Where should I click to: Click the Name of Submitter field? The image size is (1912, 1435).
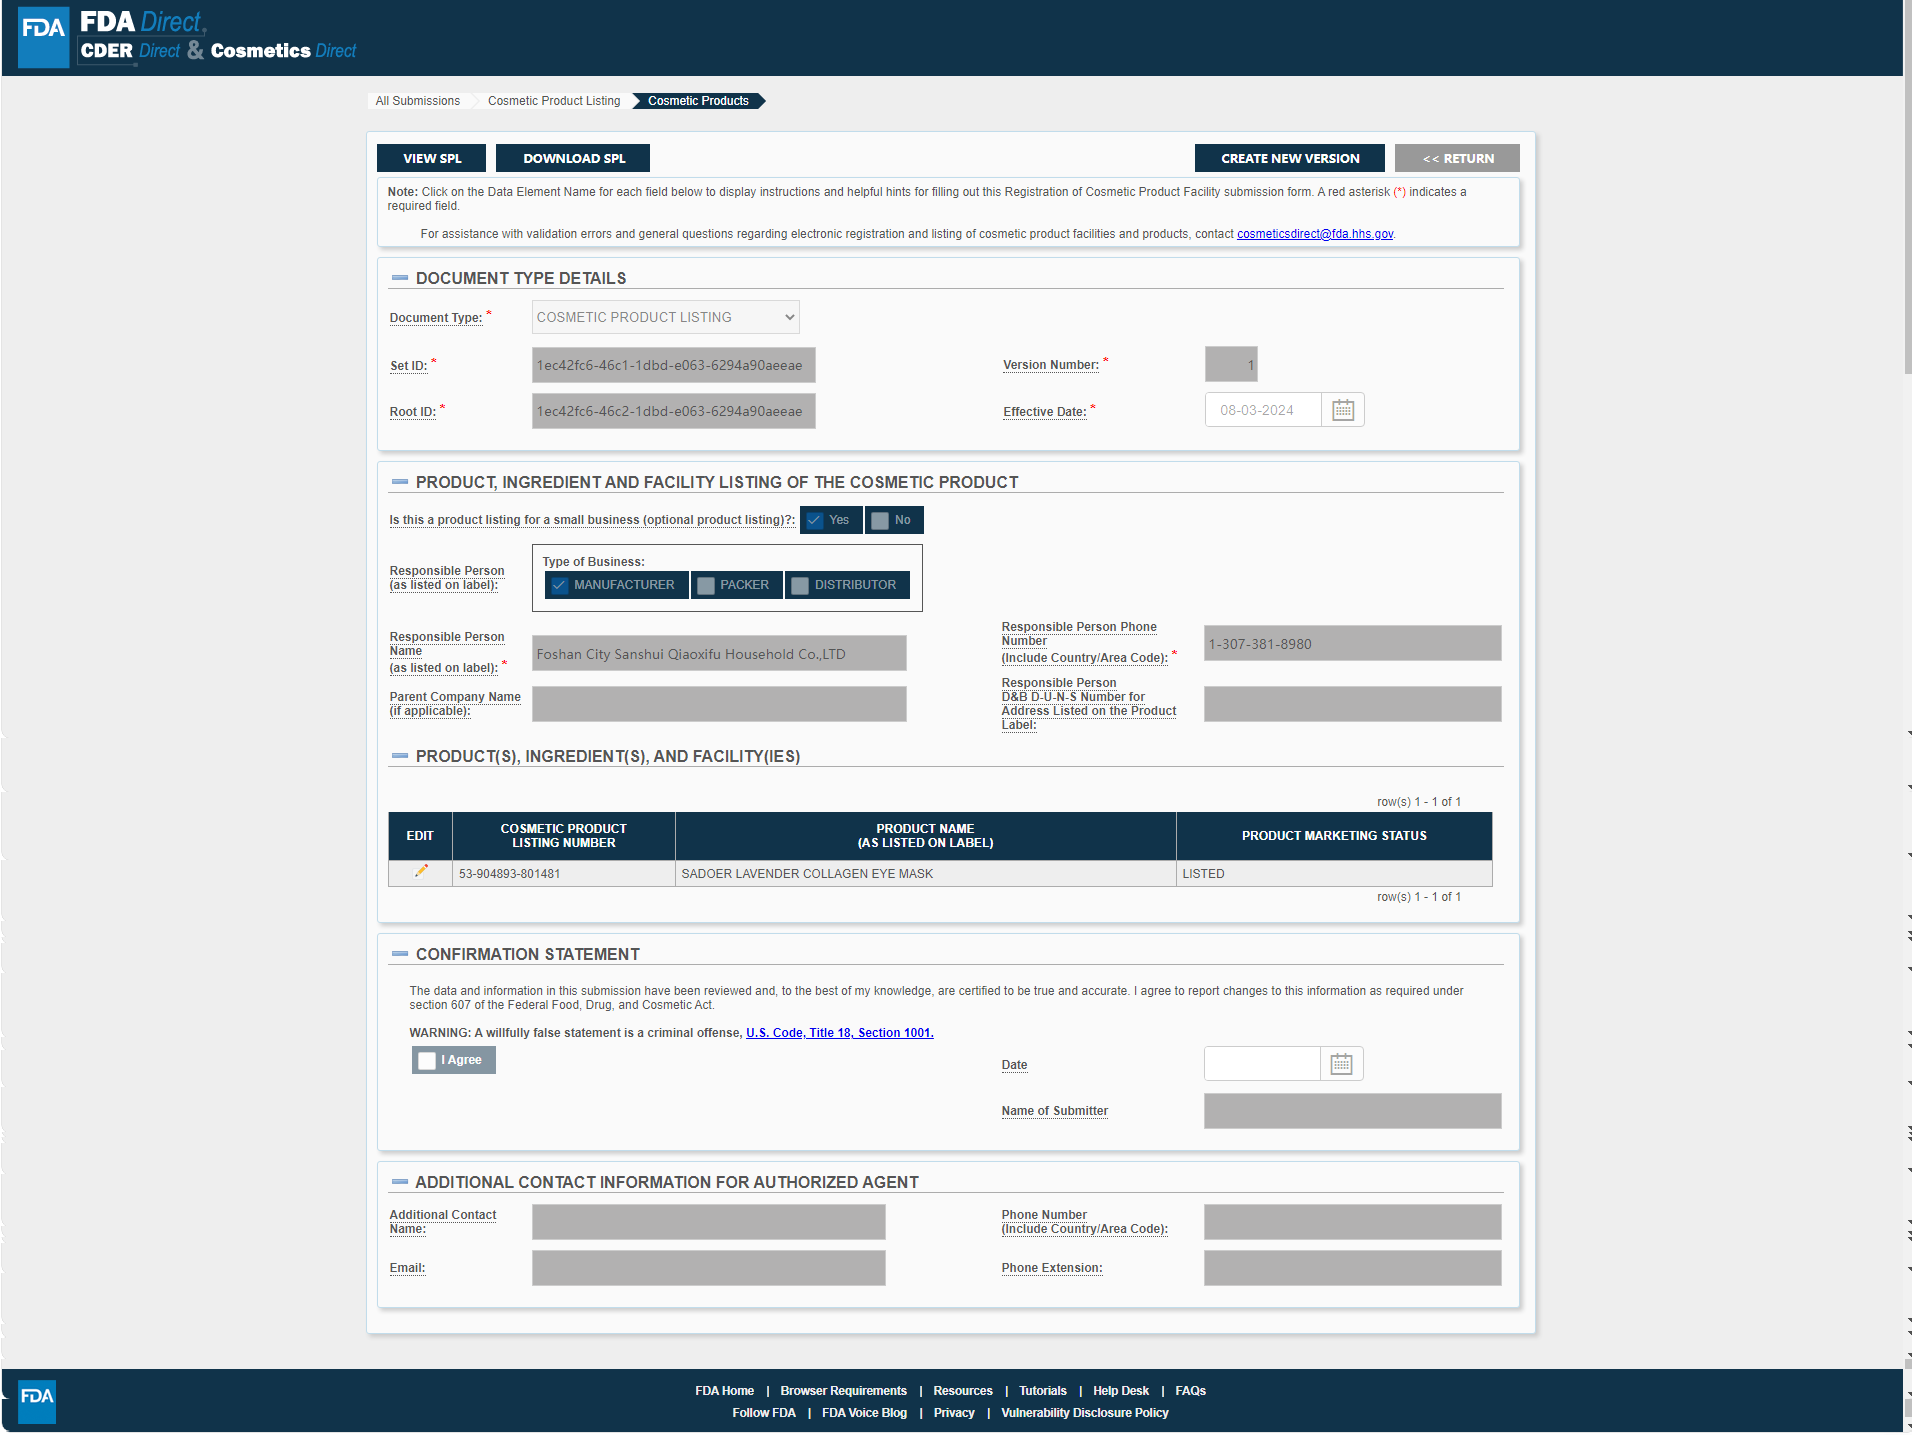[x=1351, y=1112]
